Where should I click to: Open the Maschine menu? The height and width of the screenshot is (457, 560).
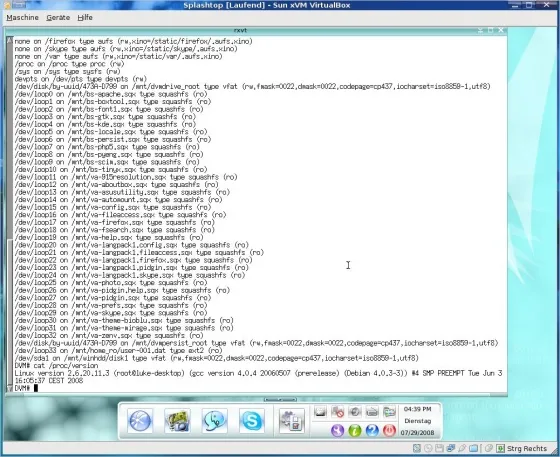point(22,17)
